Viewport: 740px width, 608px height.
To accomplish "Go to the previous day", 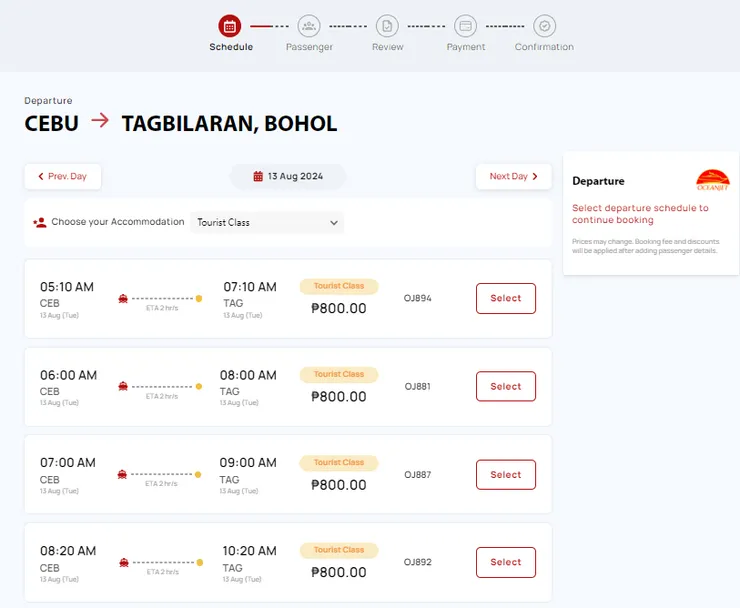I will [62, 177].
